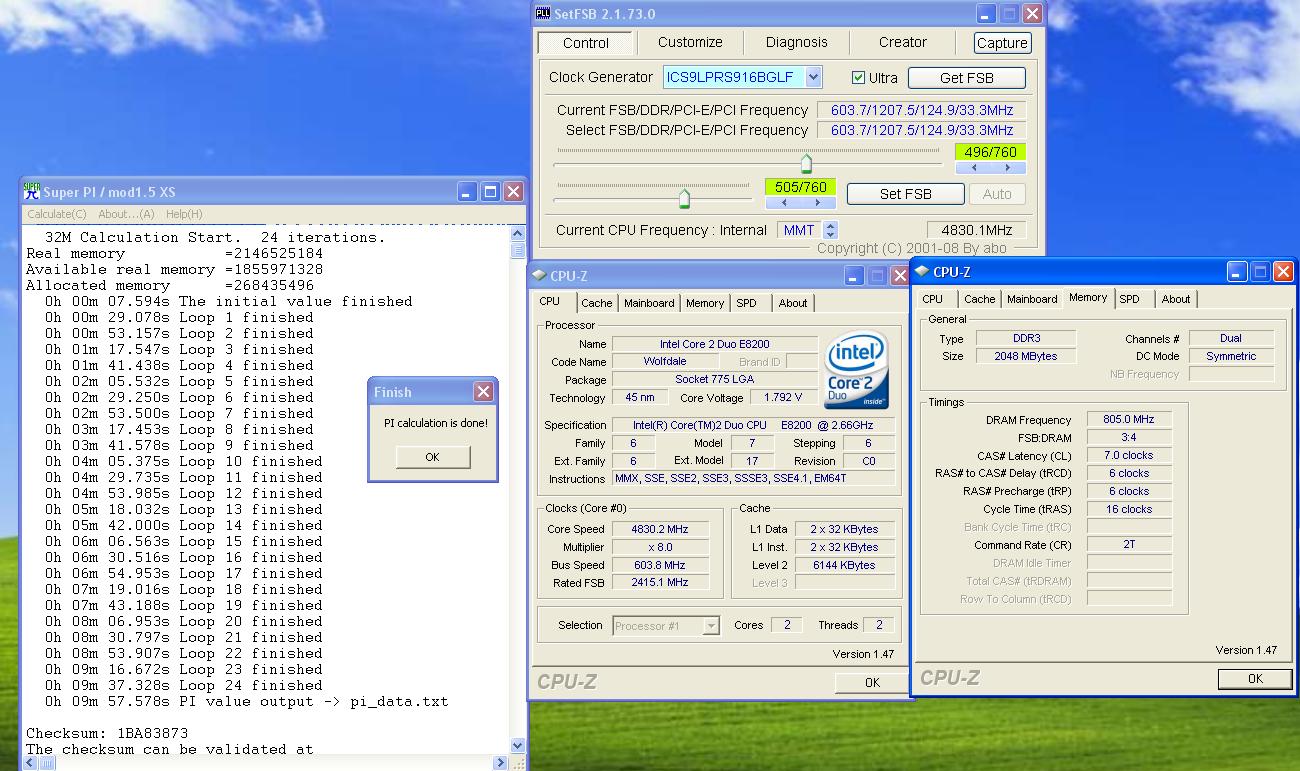
Task: Click the Capture button in SetFSB
Action: point(1002,43)
